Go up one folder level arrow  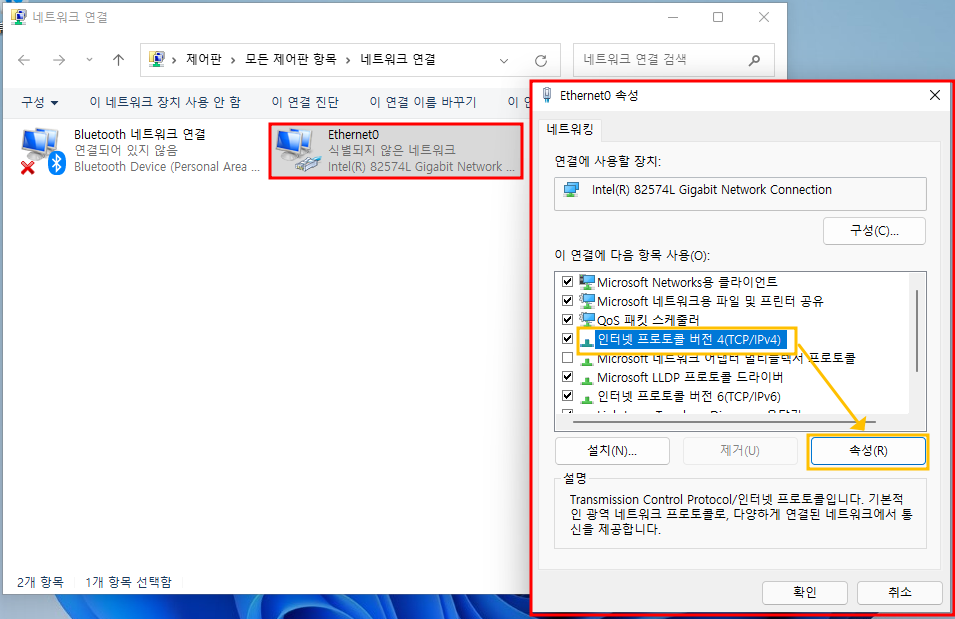(x=118, y=60)
